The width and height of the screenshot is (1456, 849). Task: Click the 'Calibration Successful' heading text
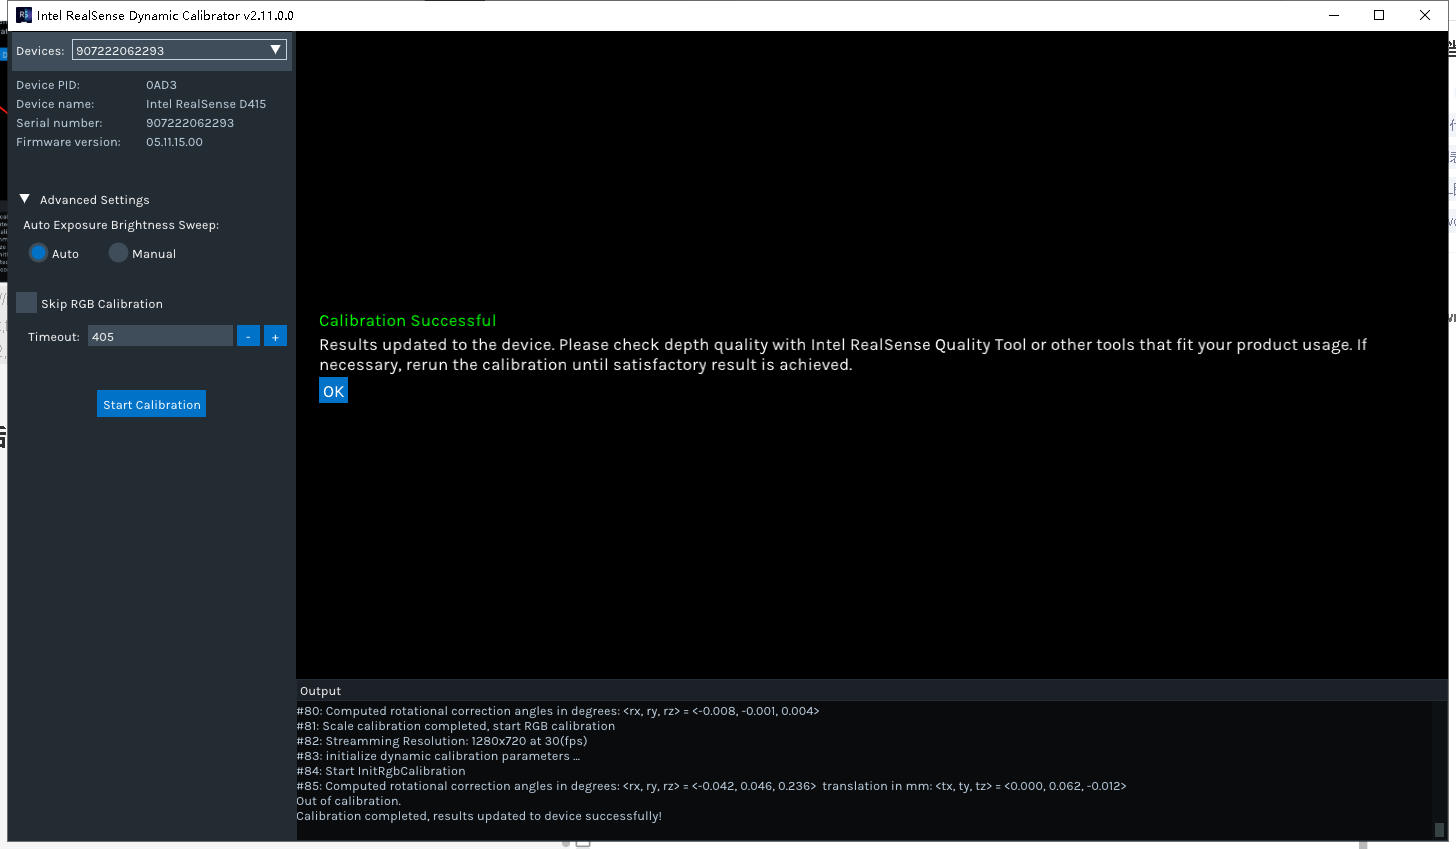point(407,320)
